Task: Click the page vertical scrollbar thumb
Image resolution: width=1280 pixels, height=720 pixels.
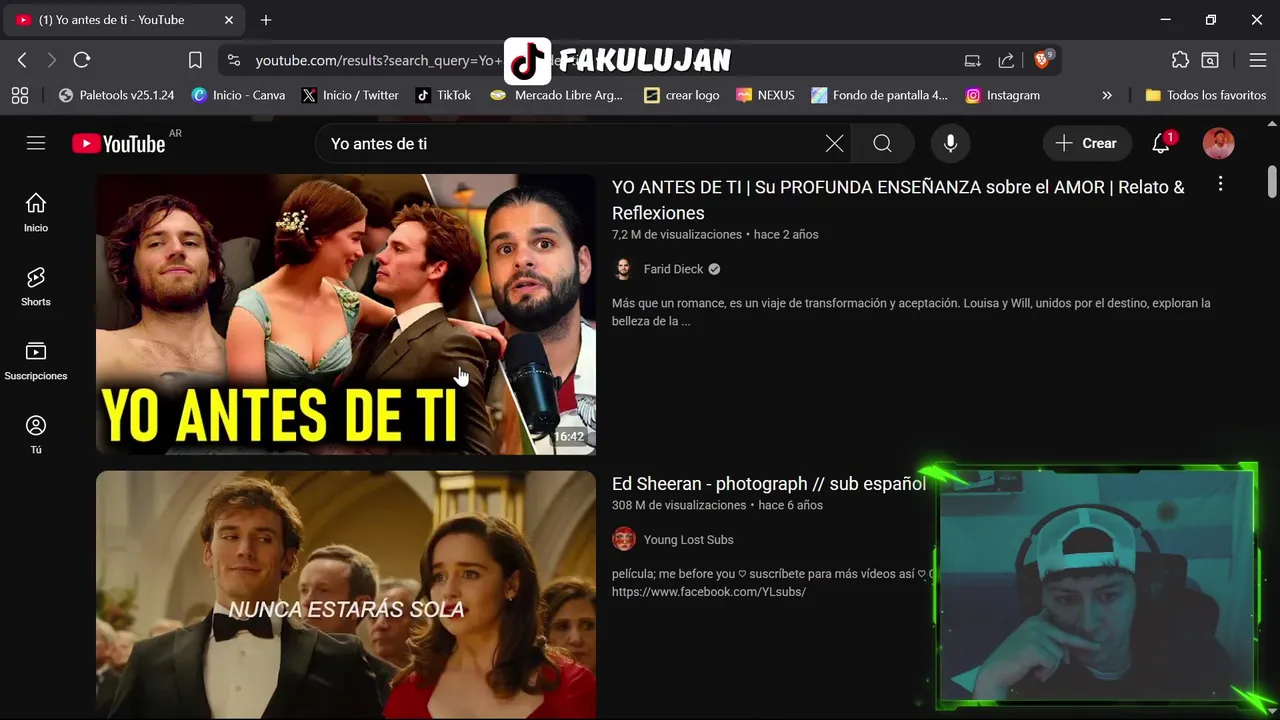Action: [1272, 182]
